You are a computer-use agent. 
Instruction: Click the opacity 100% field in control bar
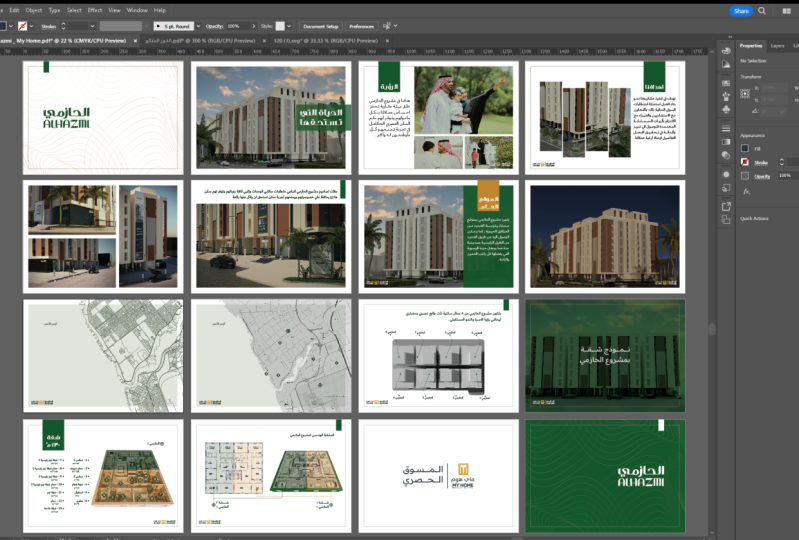point(237,26)
